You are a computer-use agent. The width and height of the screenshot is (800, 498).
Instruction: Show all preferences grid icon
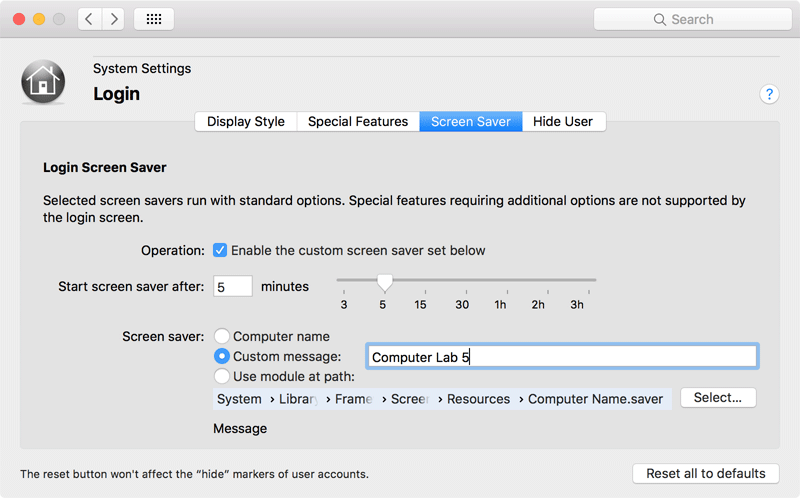154,19
